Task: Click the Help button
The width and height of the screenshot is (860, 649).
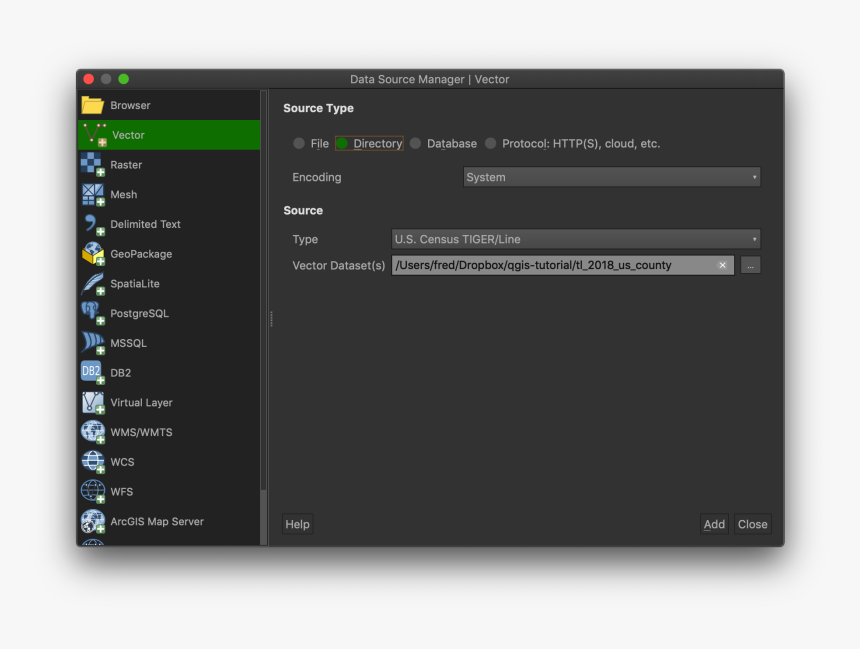Action: pos(297,524)
